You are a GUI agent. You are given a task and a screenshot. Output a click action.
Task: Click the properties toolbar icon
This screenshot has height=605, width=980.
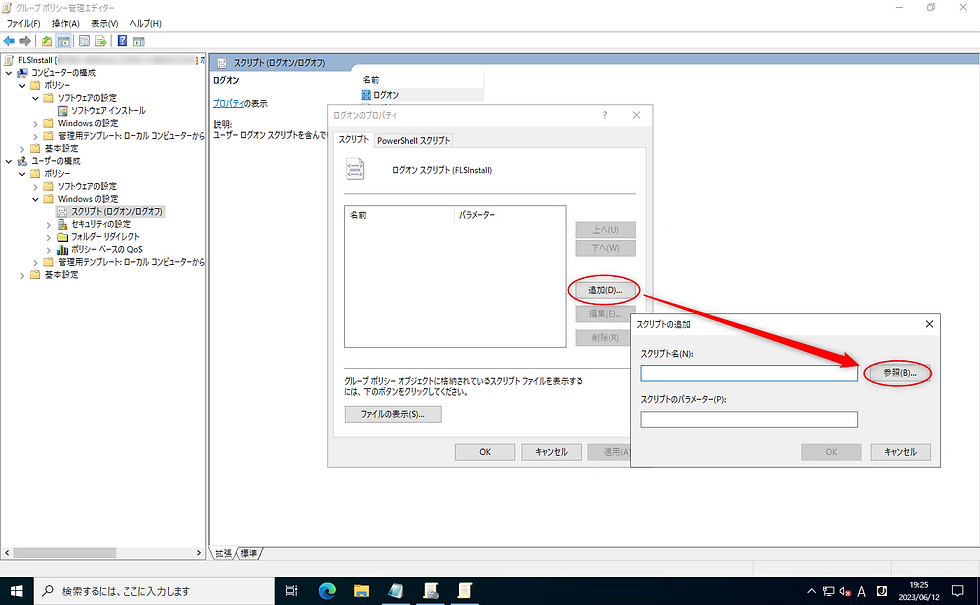coord(84,41)
